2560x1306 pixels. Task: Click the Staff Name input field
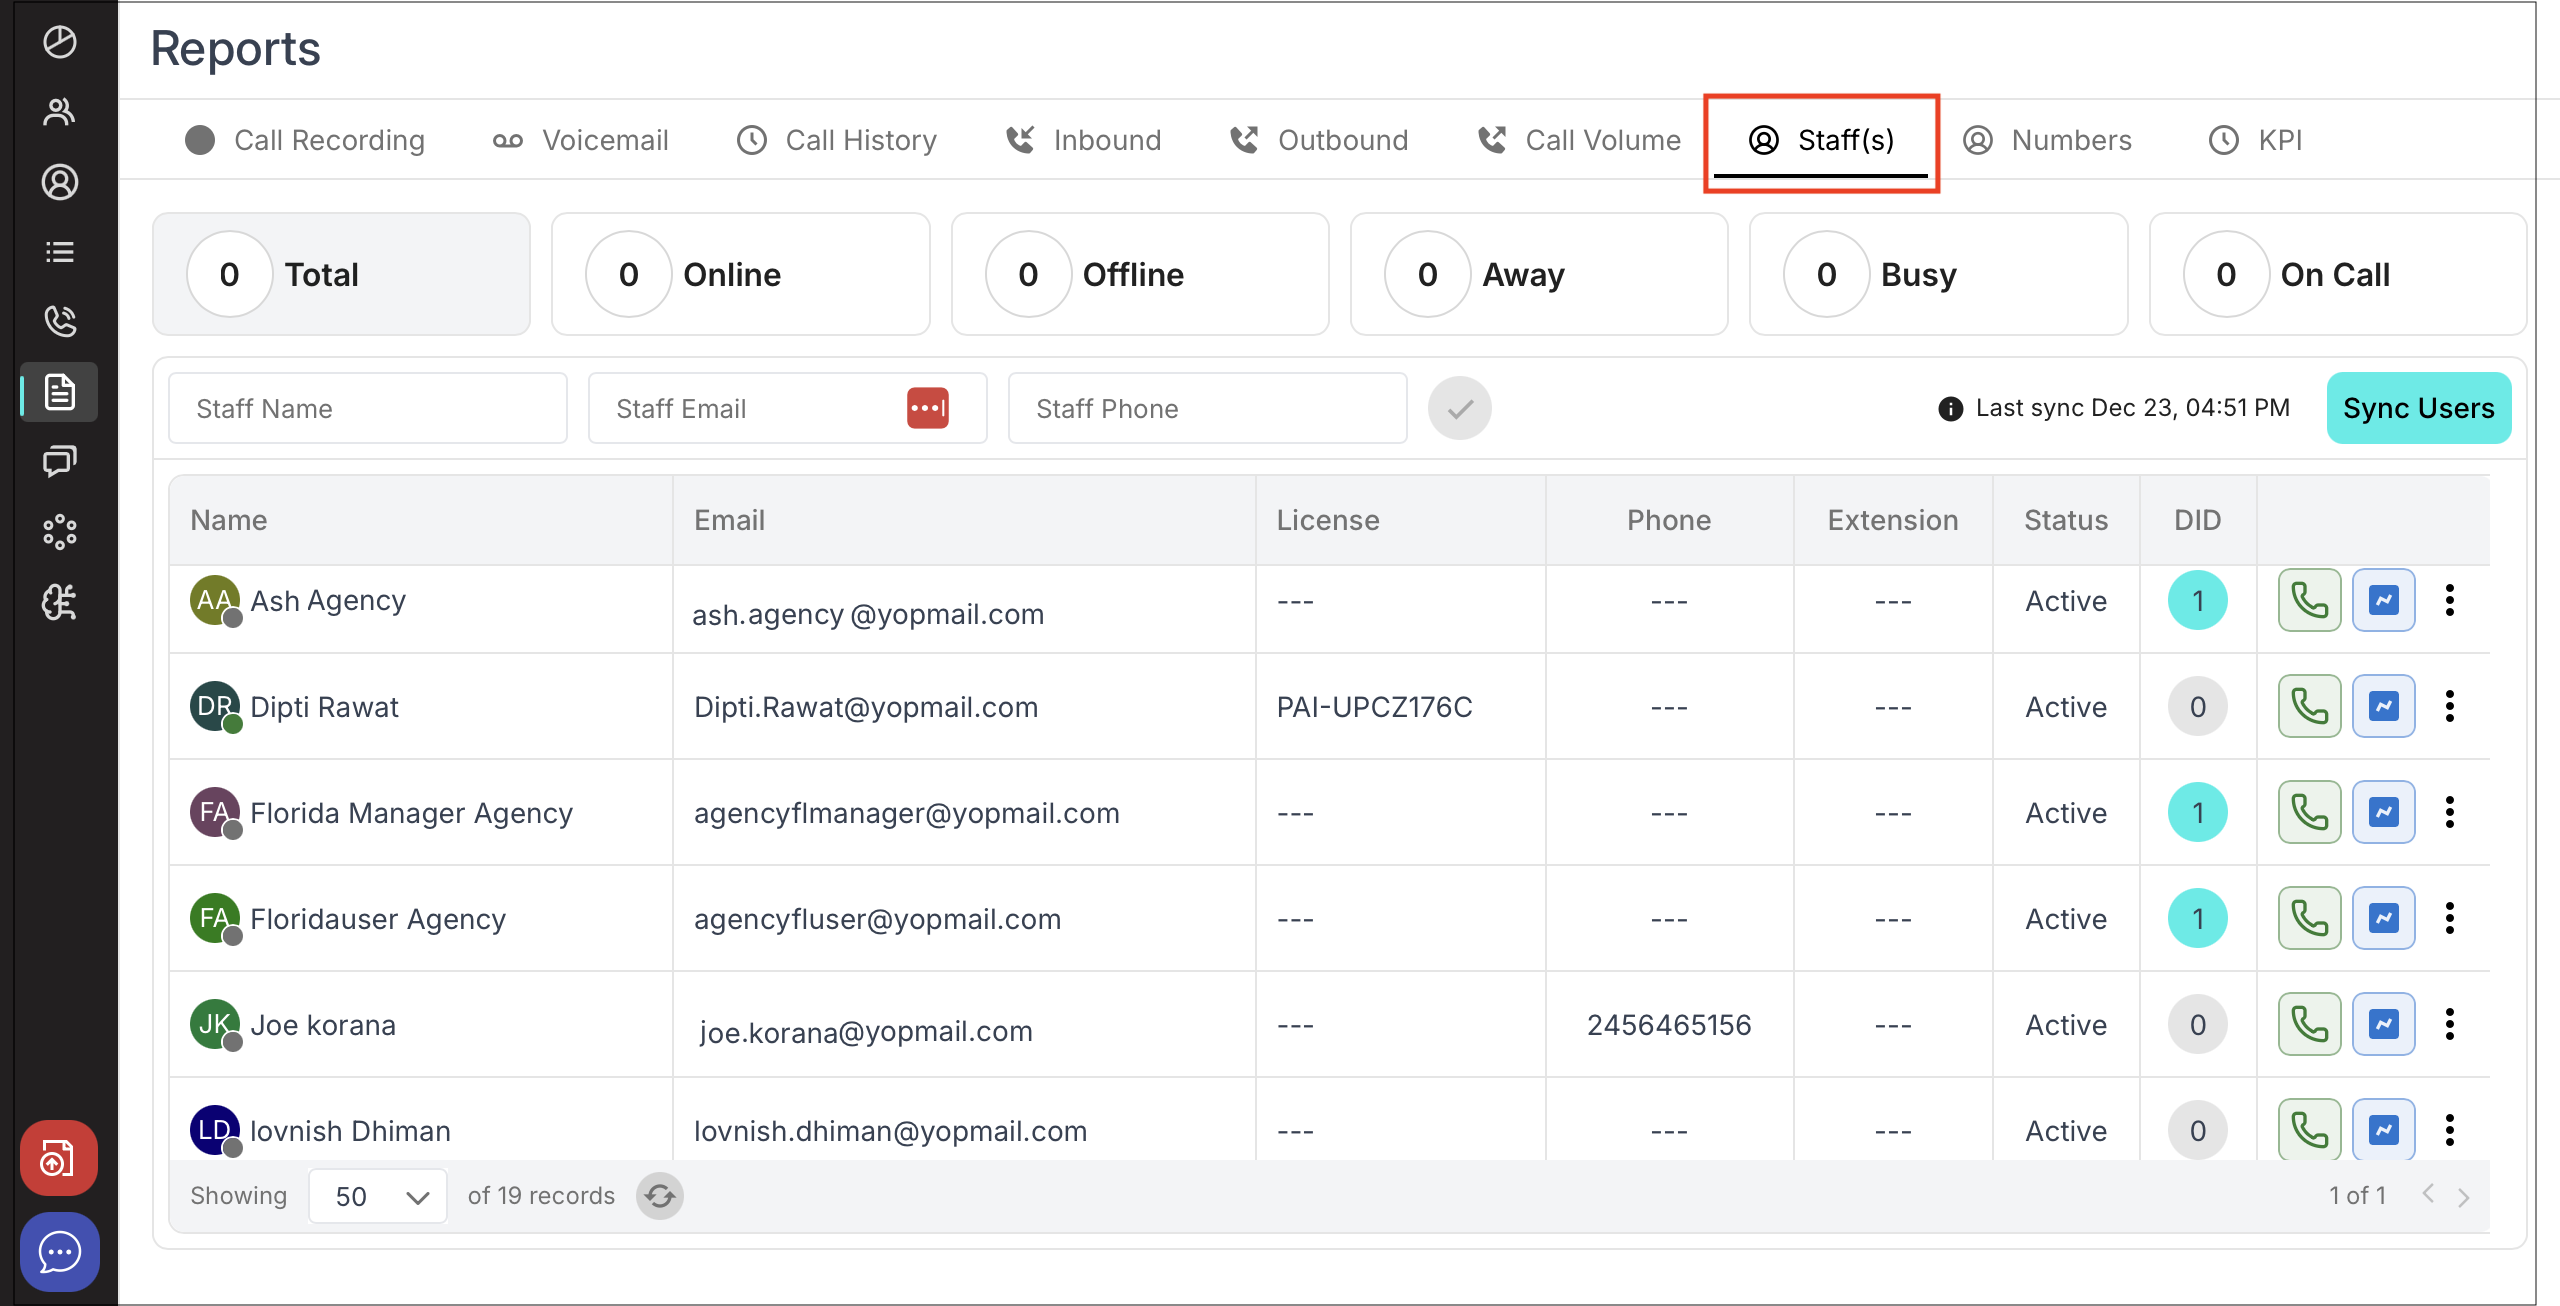pos(368,408)
